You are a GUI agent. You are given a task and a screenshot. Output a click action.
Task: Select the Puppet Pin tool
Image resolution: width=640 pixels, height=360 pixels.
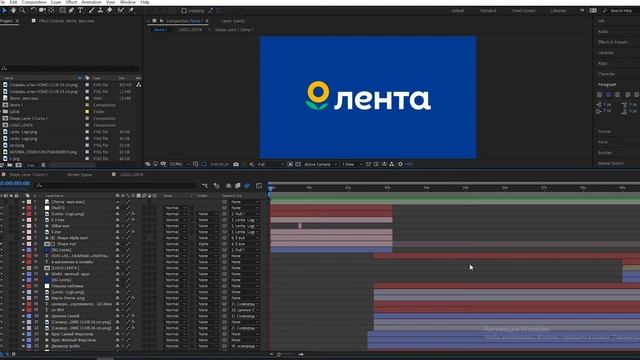coord(131,11)
